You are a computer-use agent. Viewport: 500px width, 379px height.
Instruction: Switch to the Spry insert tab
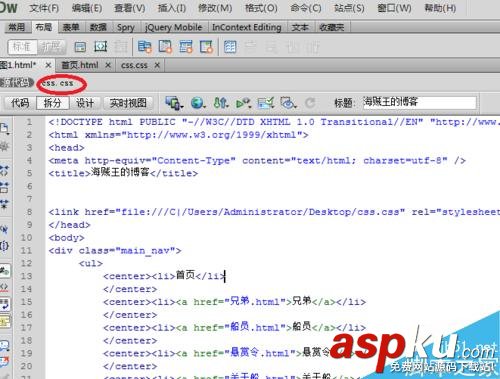[x=126, y=27]
